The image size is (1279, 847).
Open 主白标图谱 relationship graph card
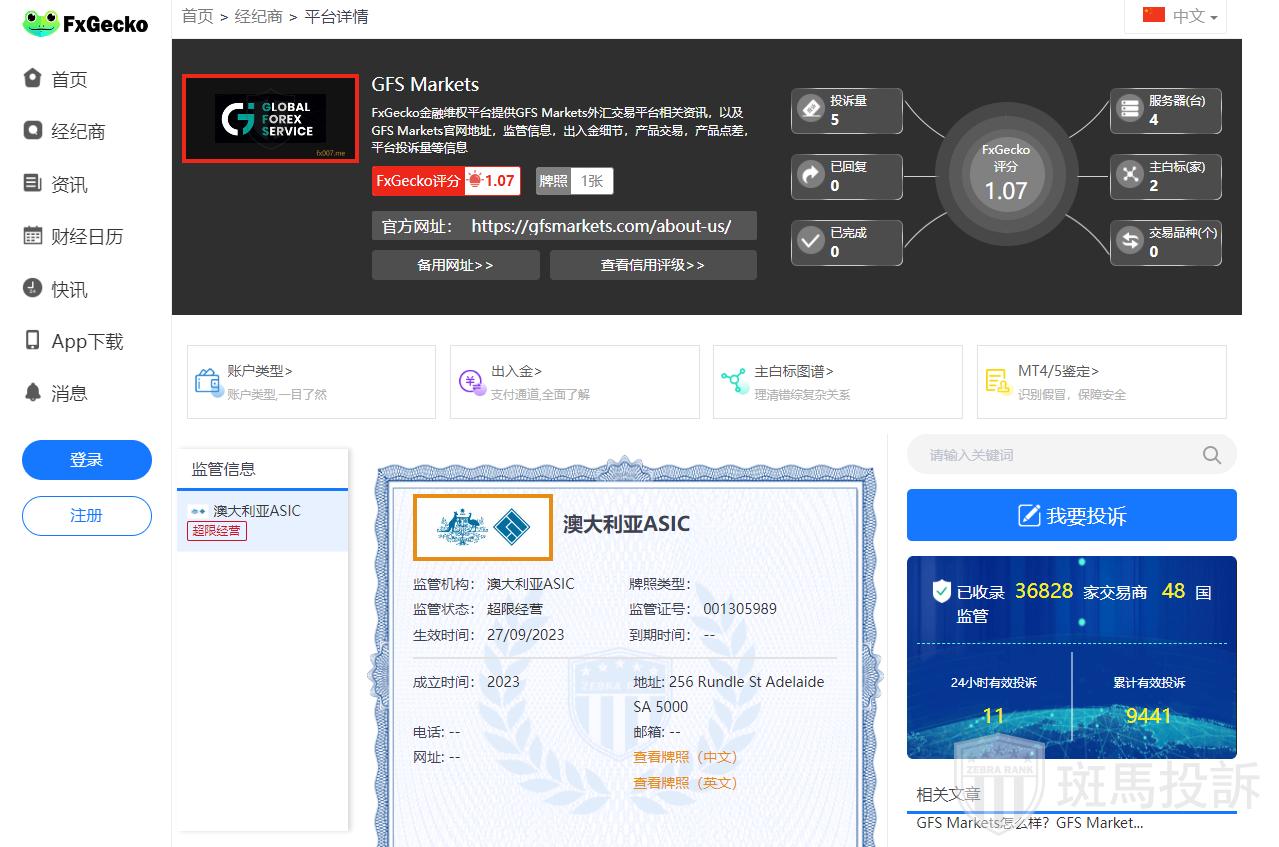(x=837, y=381)
